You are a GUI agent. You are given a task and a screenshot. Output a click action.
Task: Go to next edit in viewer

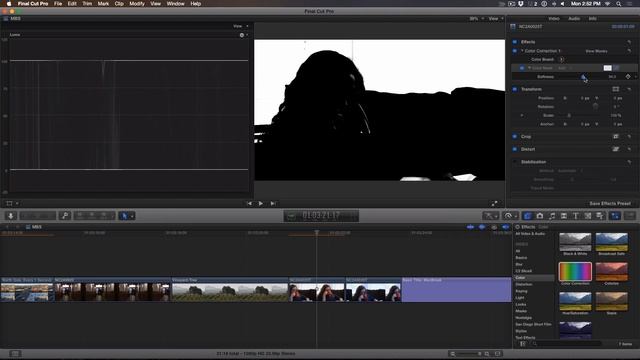tap(273, 203)
